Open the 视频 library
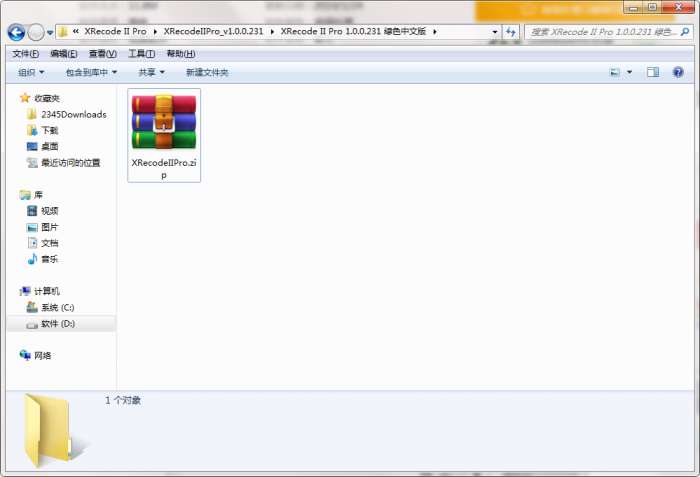The width and height of the screenshot is (700, 477). tap(50, 211)
